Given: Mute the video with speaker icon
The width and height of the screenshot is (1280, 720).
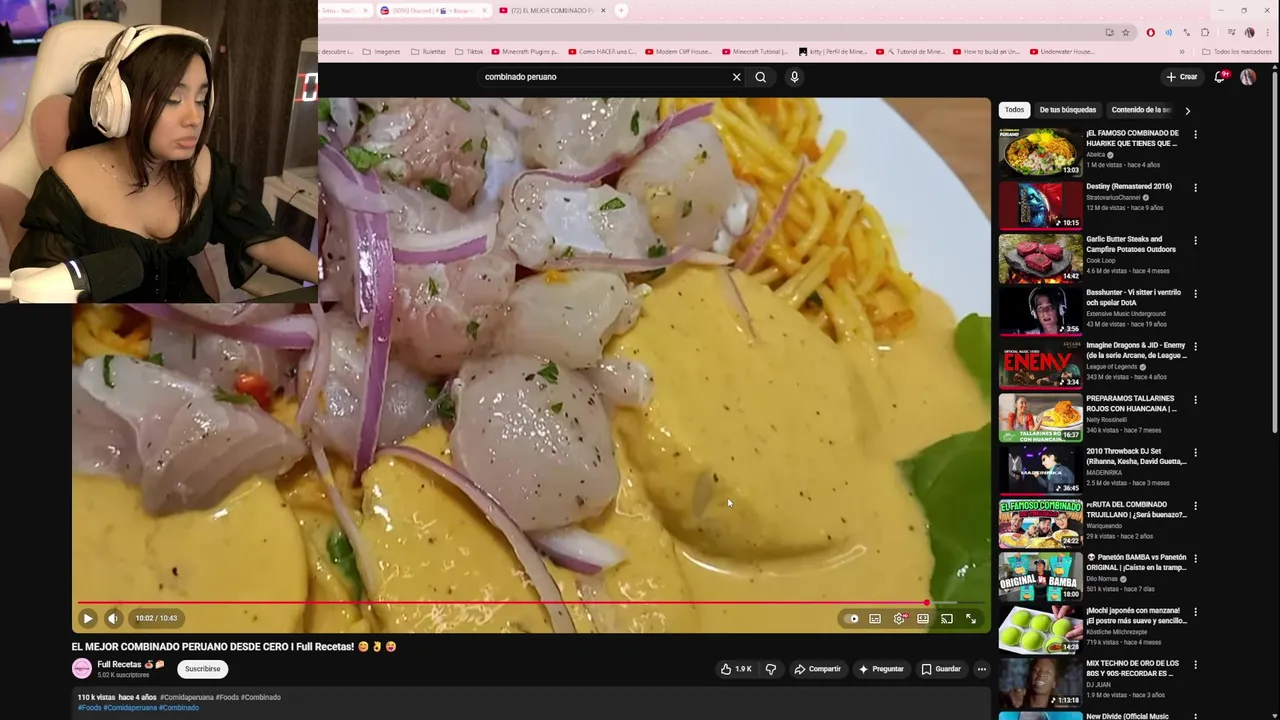Looking at the screenshot, I should 113,618.
